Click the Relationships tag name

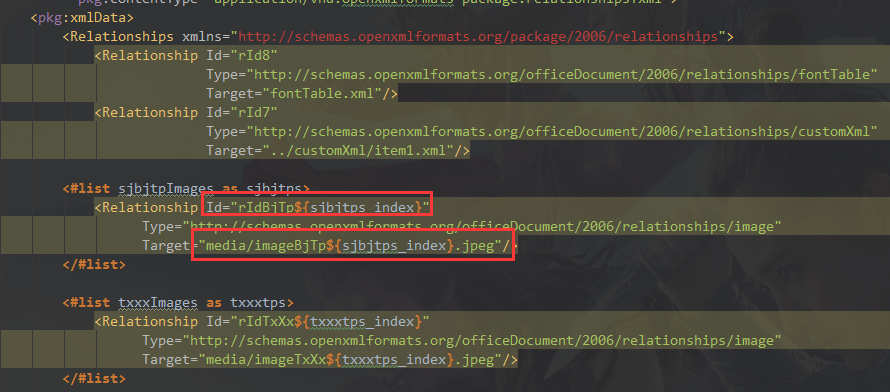coord(121,37)
